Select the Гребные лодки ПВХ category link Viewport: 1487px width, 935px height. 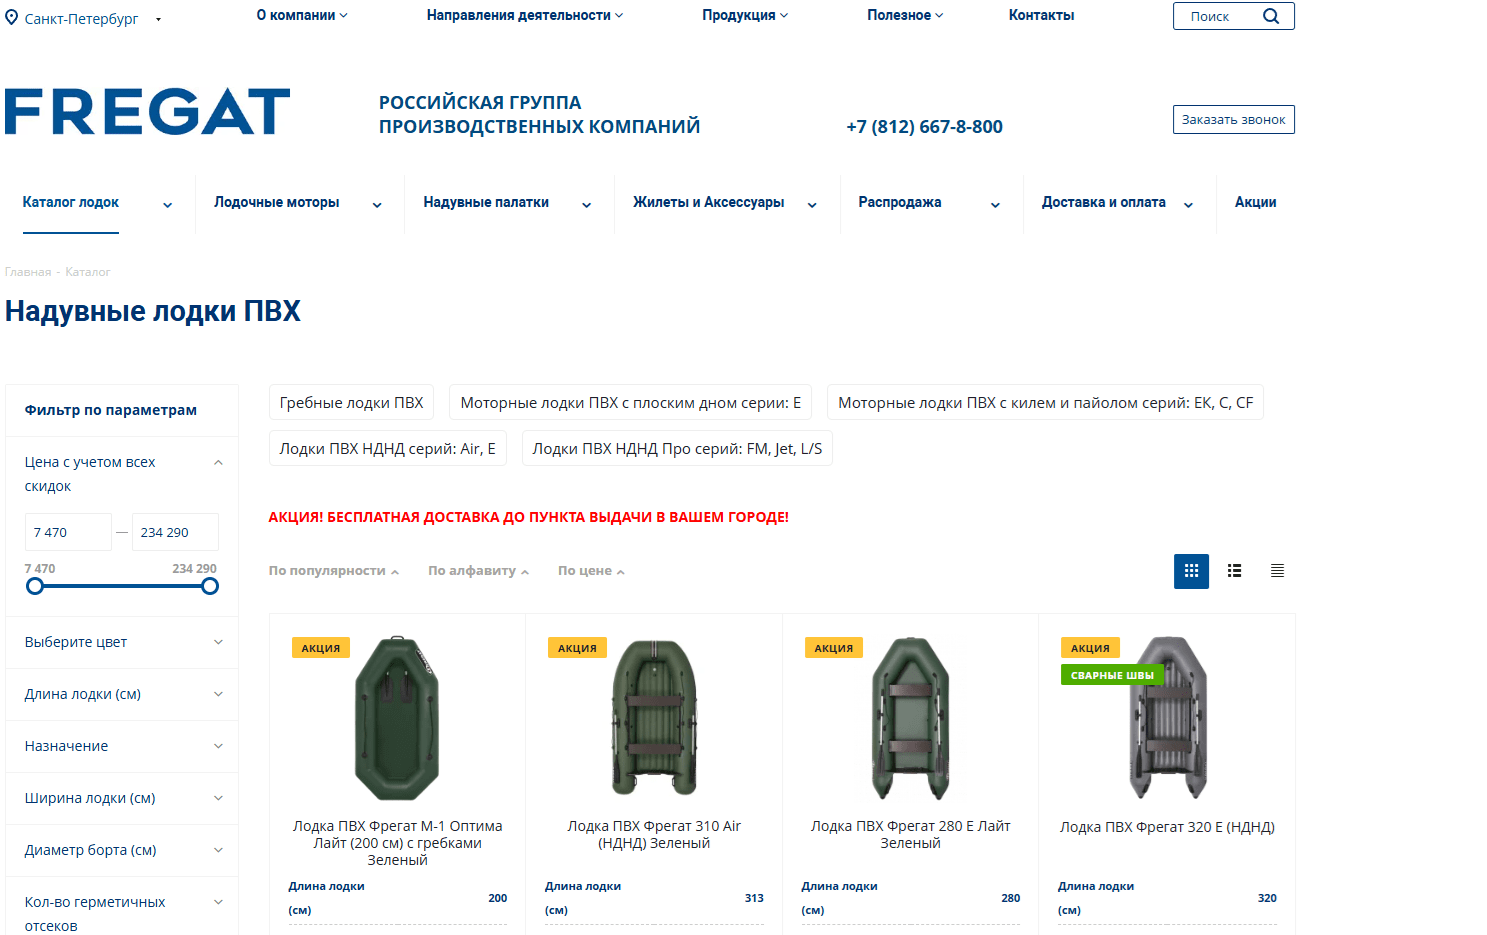click(352, 403)
